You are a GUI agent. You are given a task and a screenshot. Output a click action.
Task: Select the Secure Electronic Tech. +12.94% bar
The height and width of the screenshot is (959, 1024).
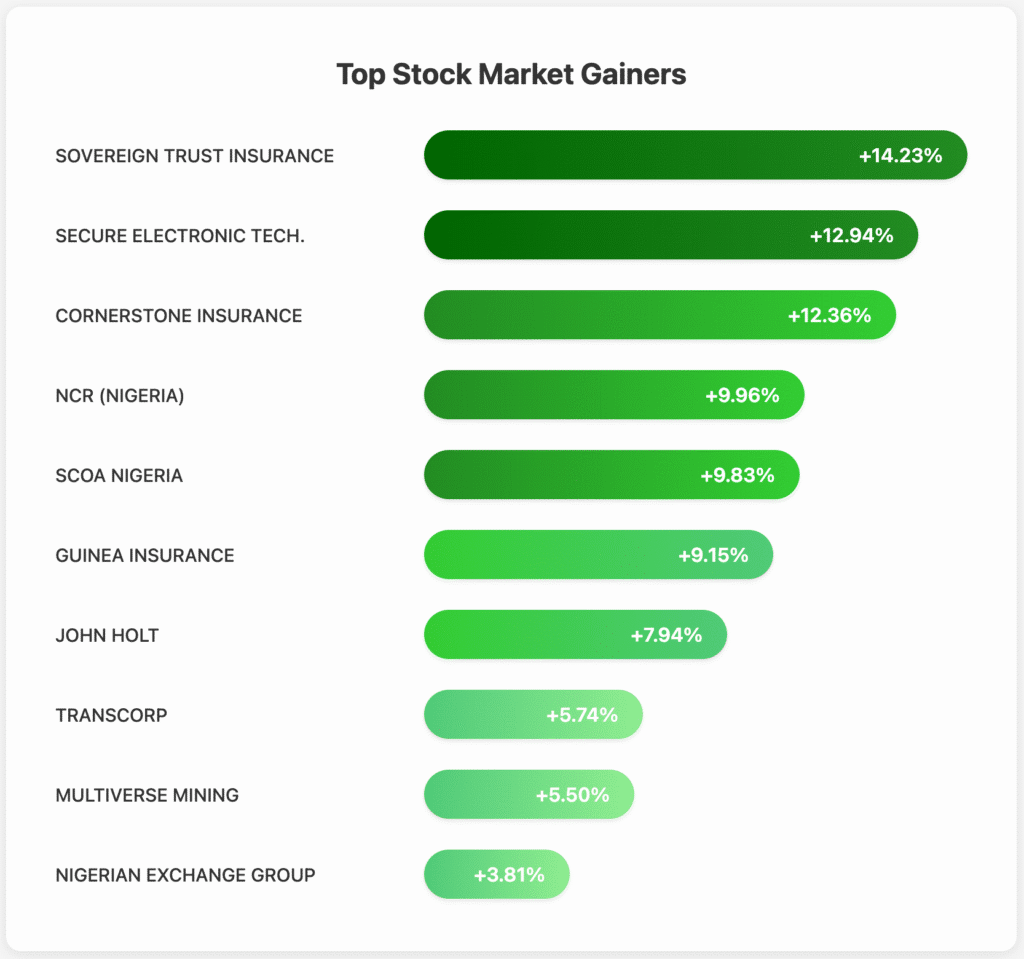point(671,235)
